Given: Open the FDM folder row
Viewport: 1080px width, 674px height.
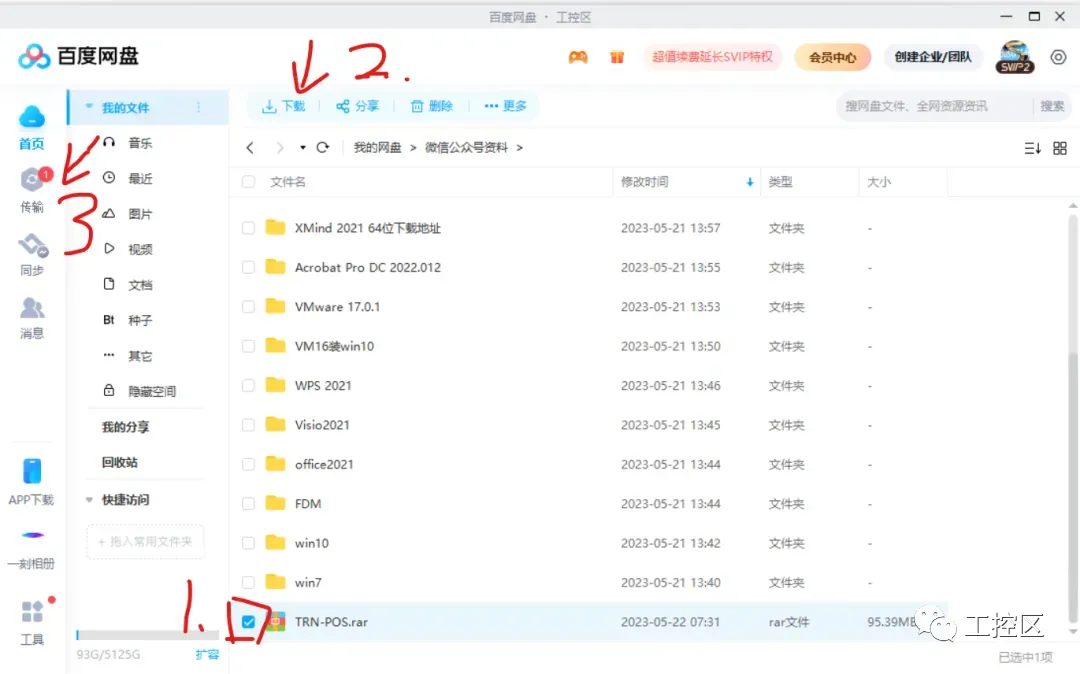Looking at the screenshot, I should point(588,504).
